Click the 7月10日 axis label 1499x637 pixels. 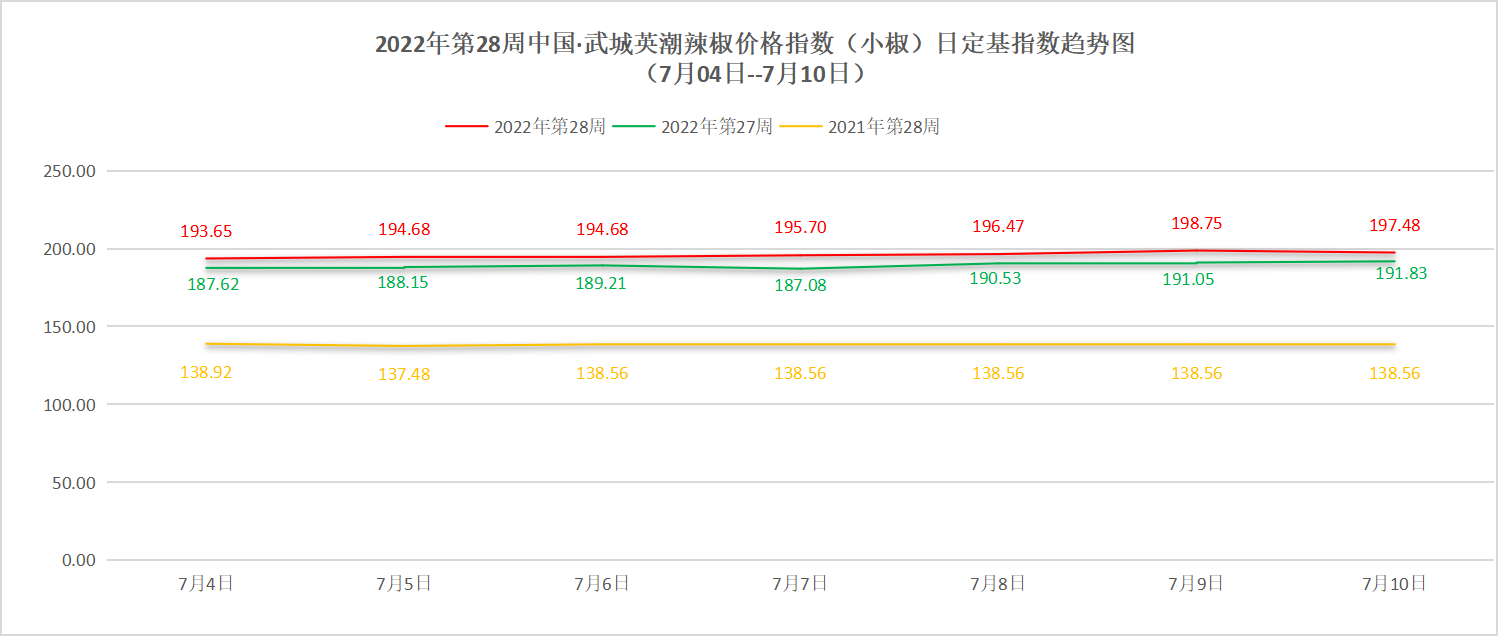[x=1392, y=582]
